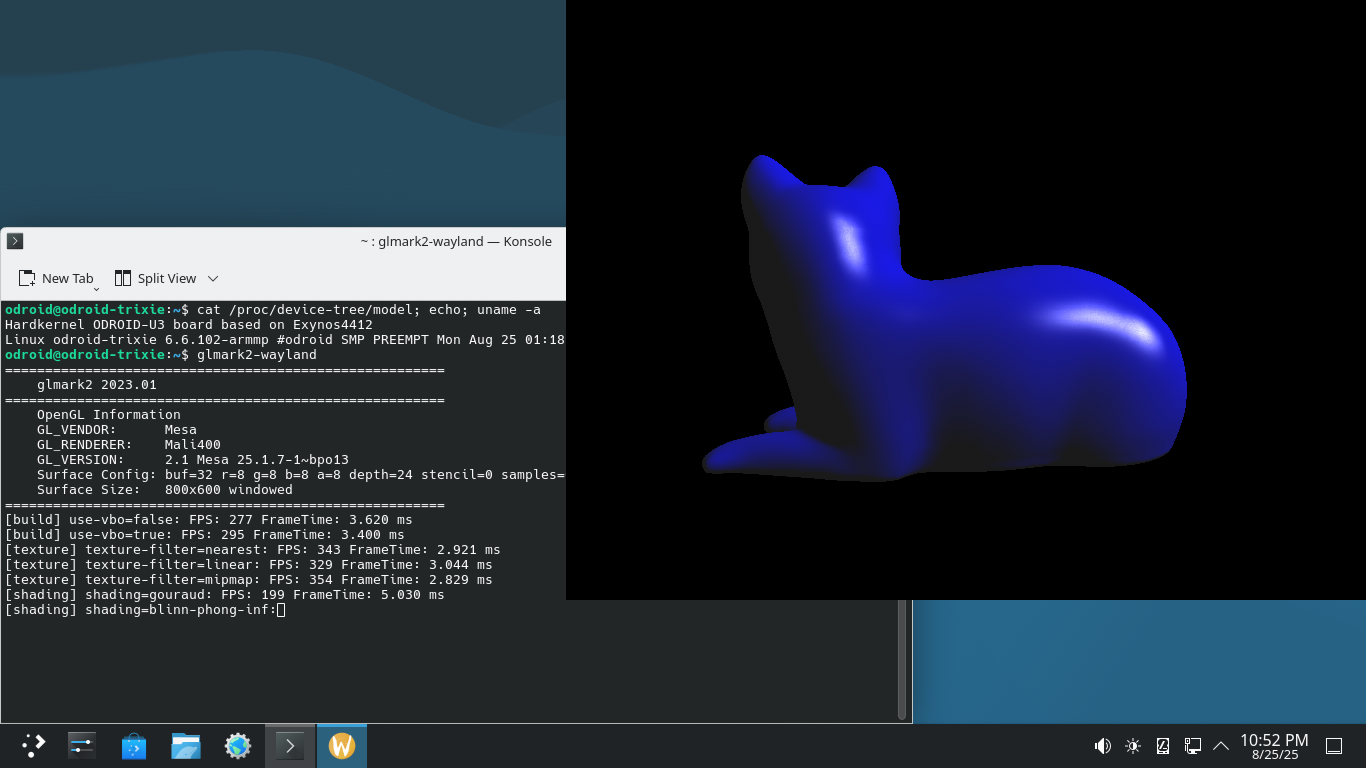Click the Split View button

[x=156, y=279]
